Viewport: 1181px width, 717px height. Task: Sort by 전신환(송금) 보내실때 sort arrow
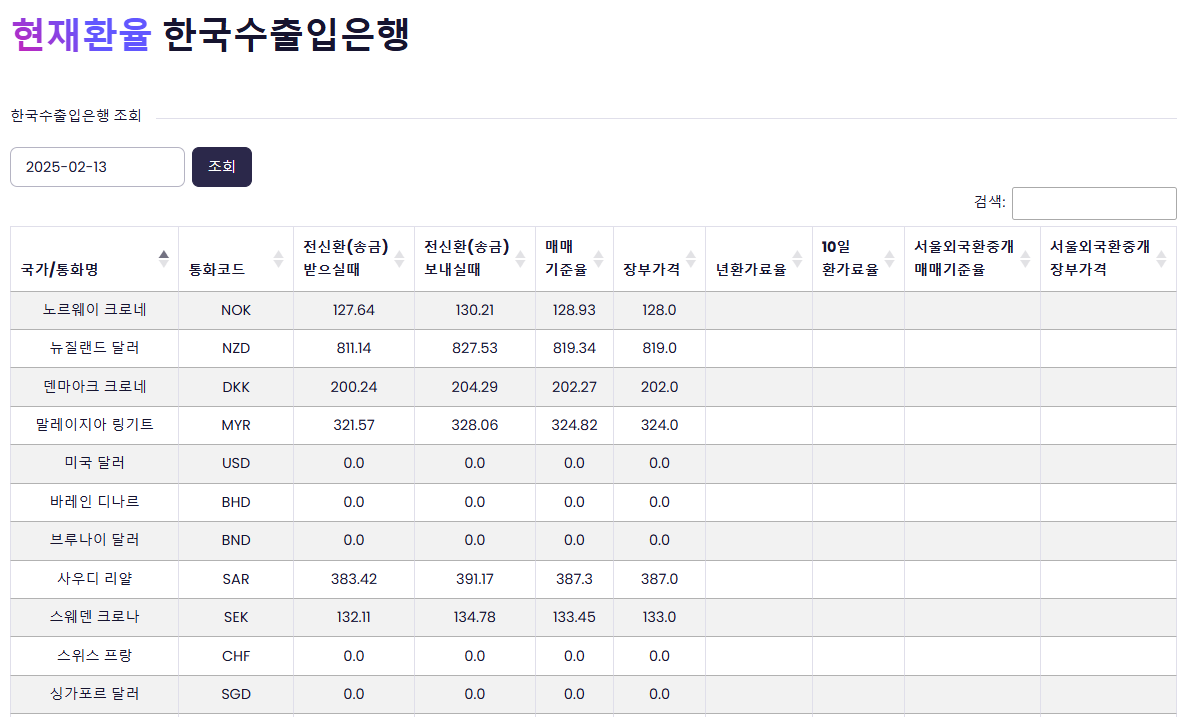(x=520, y=258)
